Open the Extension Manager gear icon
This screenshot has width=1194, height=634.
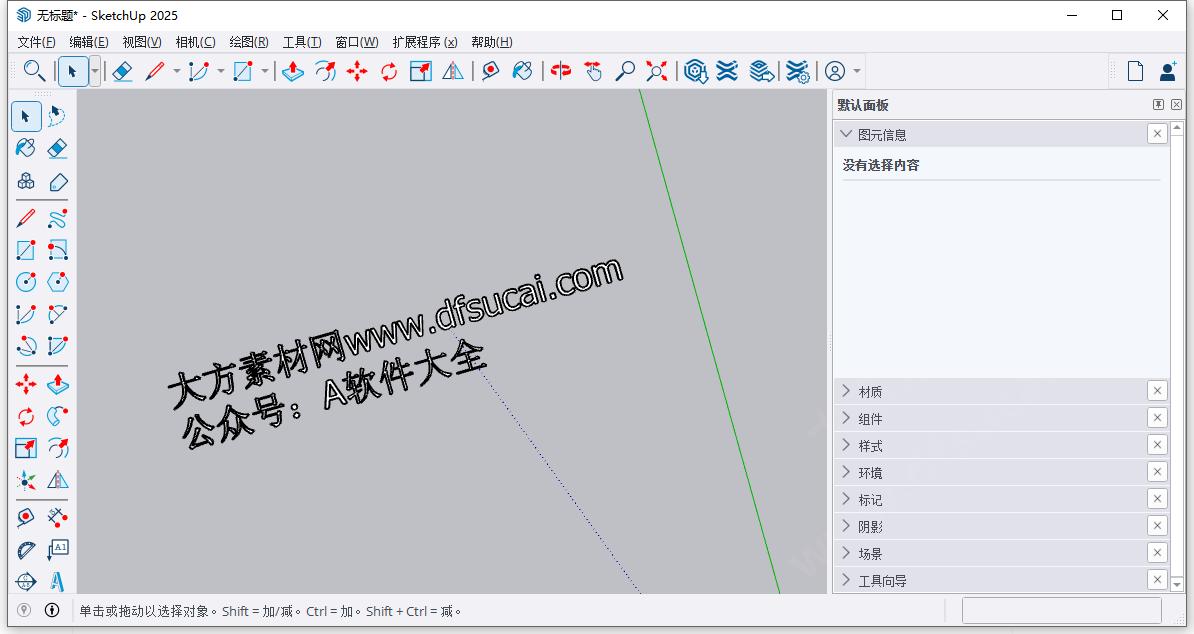pos(797,72)
